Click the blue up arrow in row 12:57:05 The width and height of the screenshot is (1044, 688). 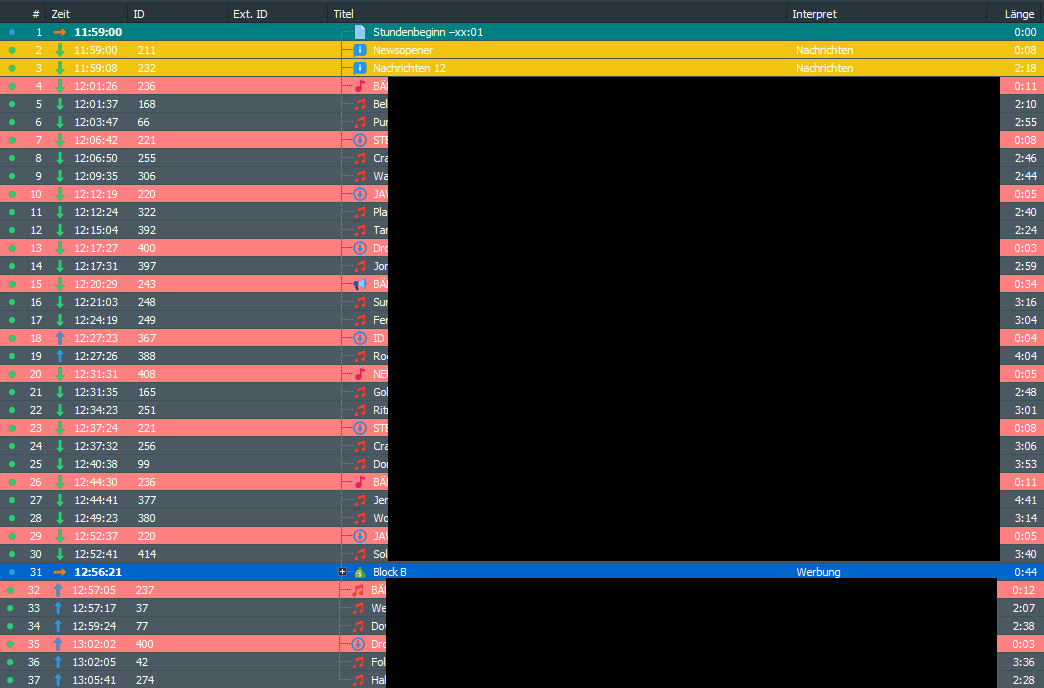coord(58,590)
